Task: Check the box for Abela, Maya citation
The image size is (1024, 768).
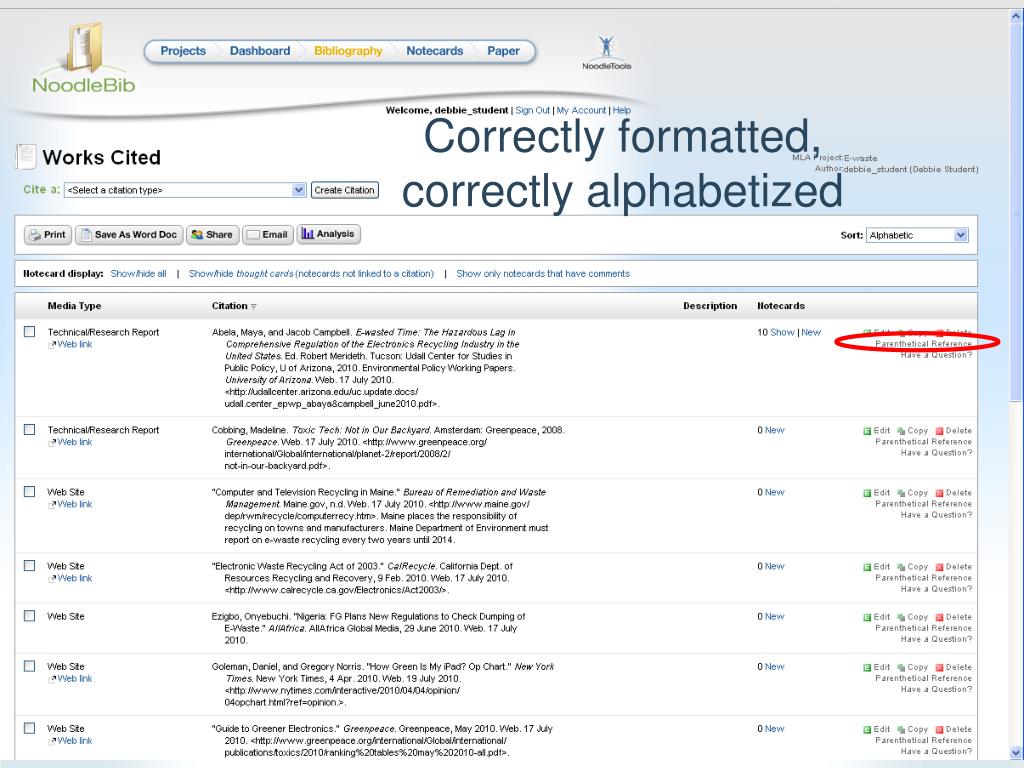Action: 30,332
